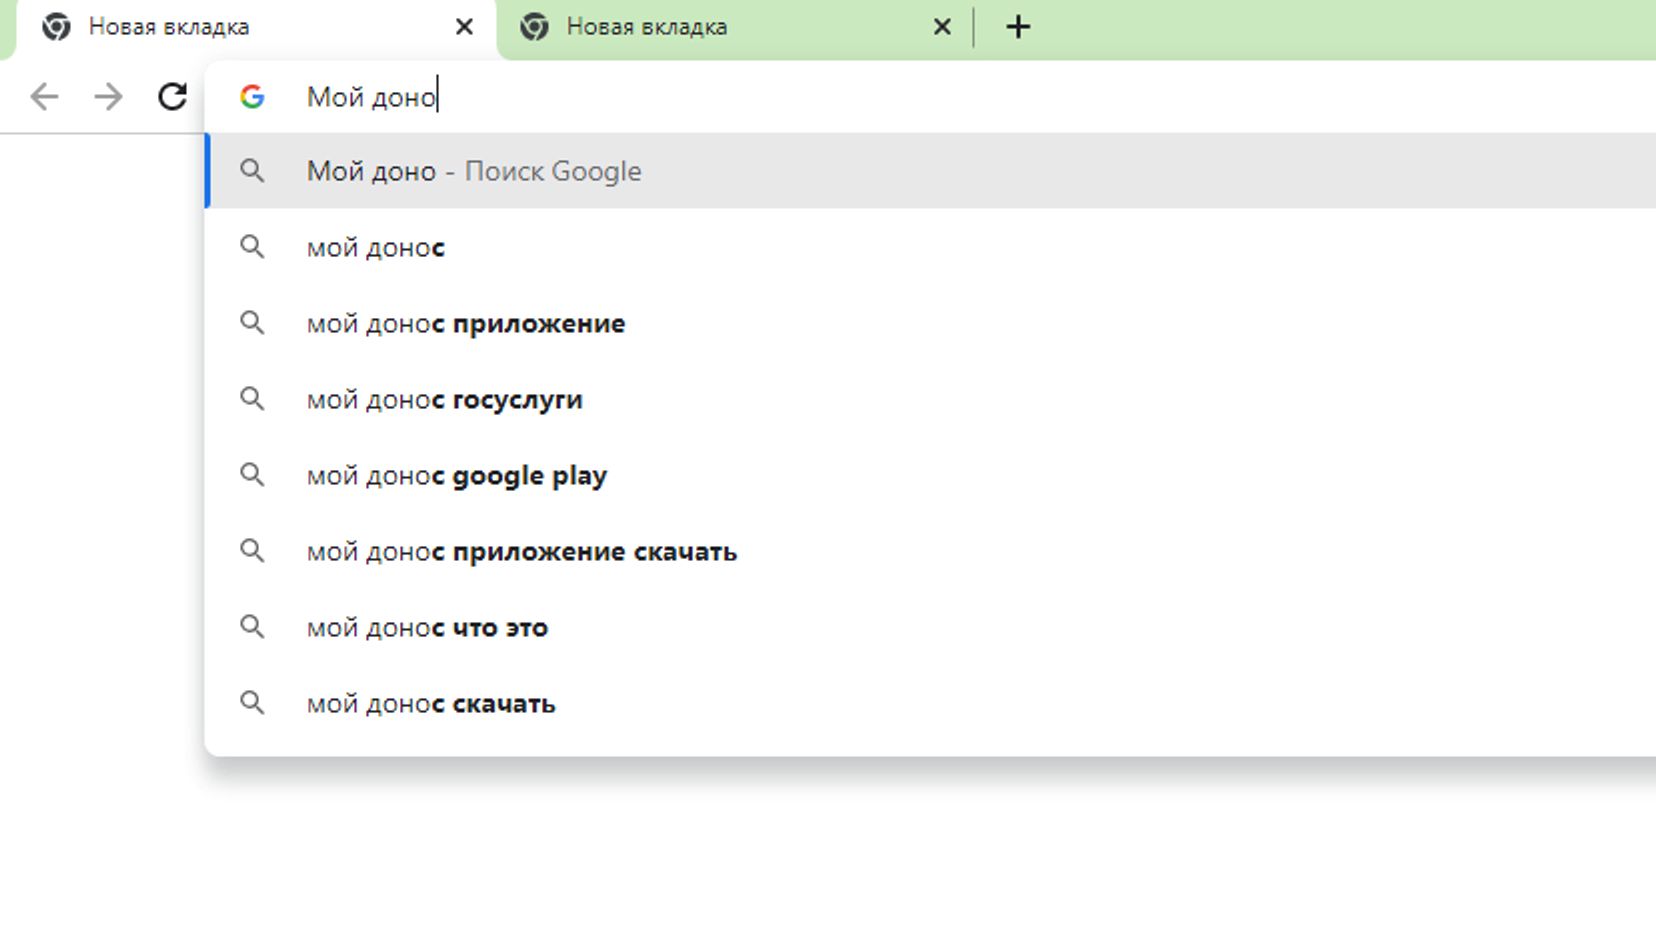Click the forward navigation arrow

point(108,97)
